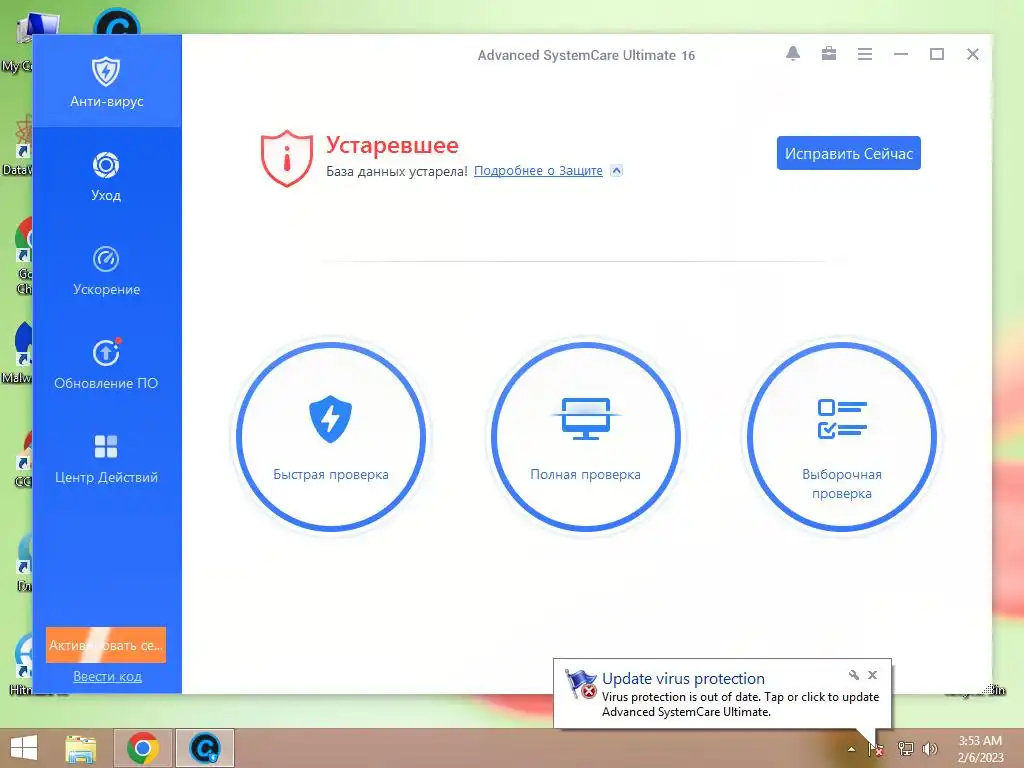Open the Ускорение section

106,270
